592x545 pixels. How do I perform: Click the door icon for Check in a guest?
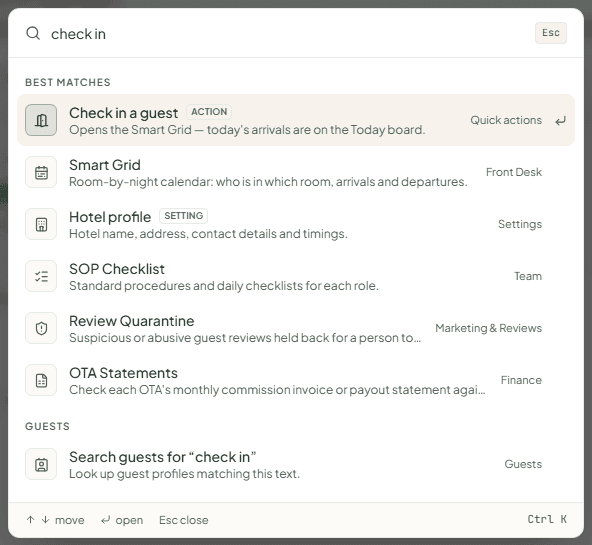pos(41,120)
